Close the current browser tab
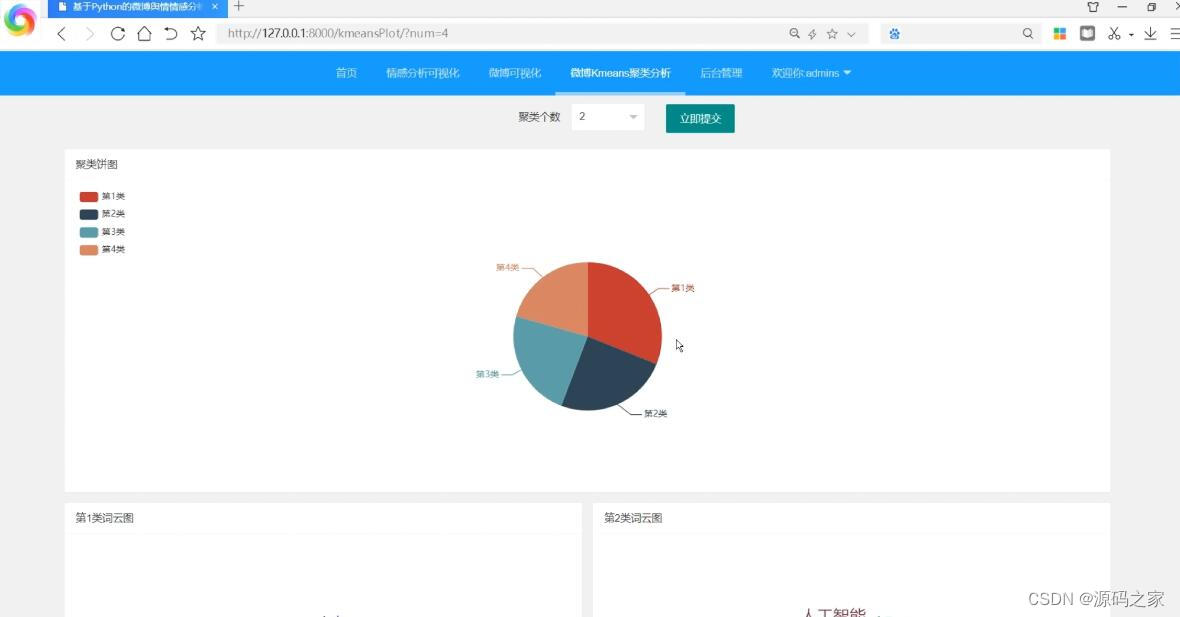Screen dimensions: 1180x617 tap(214, 7)
